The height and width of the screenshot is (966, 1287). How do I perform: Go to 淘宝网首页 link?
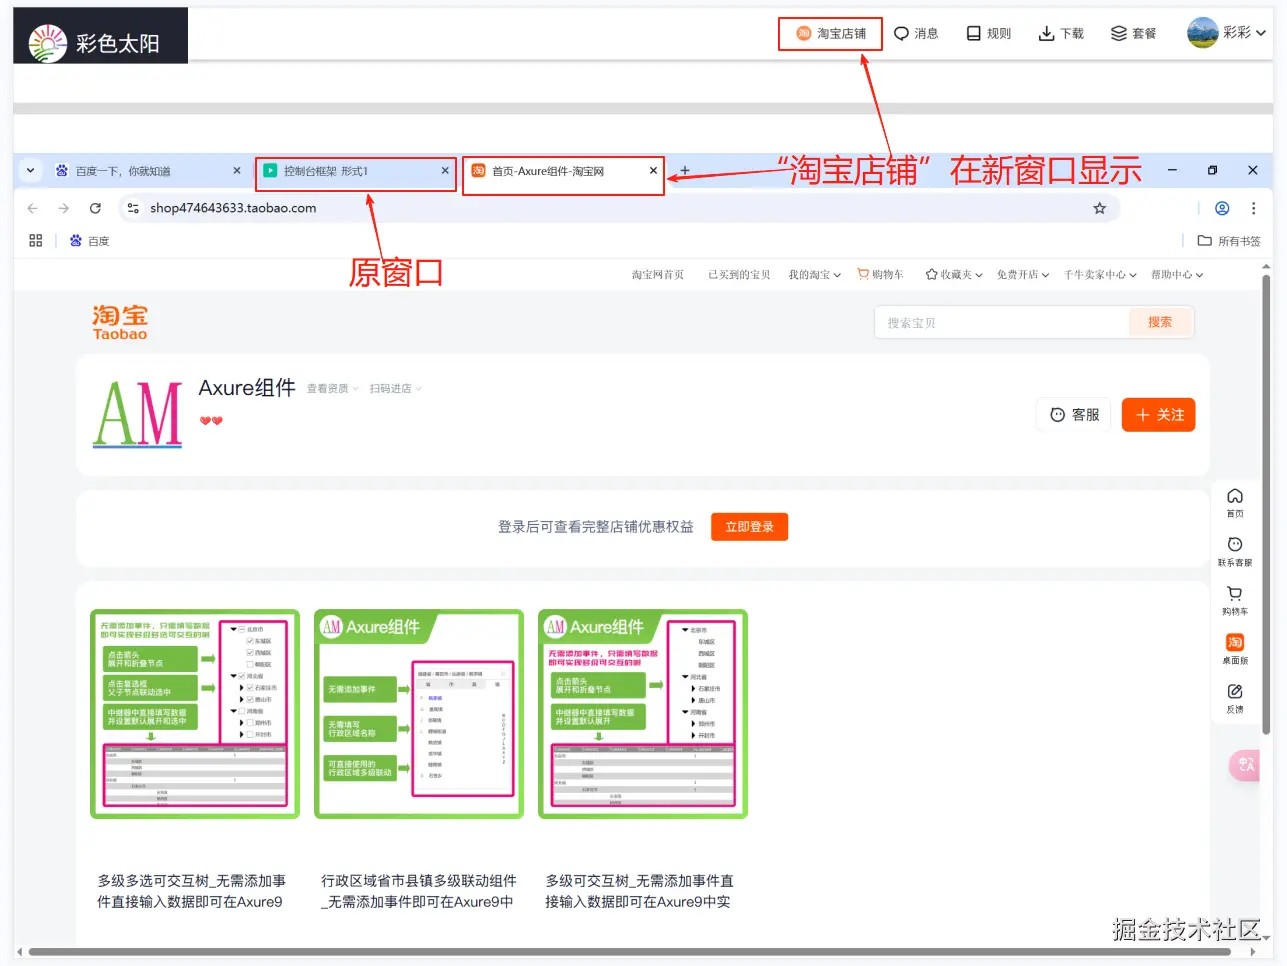658,274
